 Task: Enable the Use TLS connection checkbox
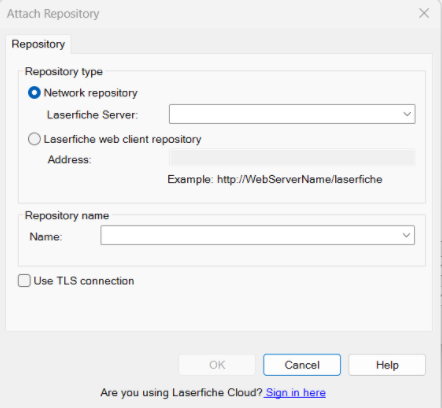point(24,281)
